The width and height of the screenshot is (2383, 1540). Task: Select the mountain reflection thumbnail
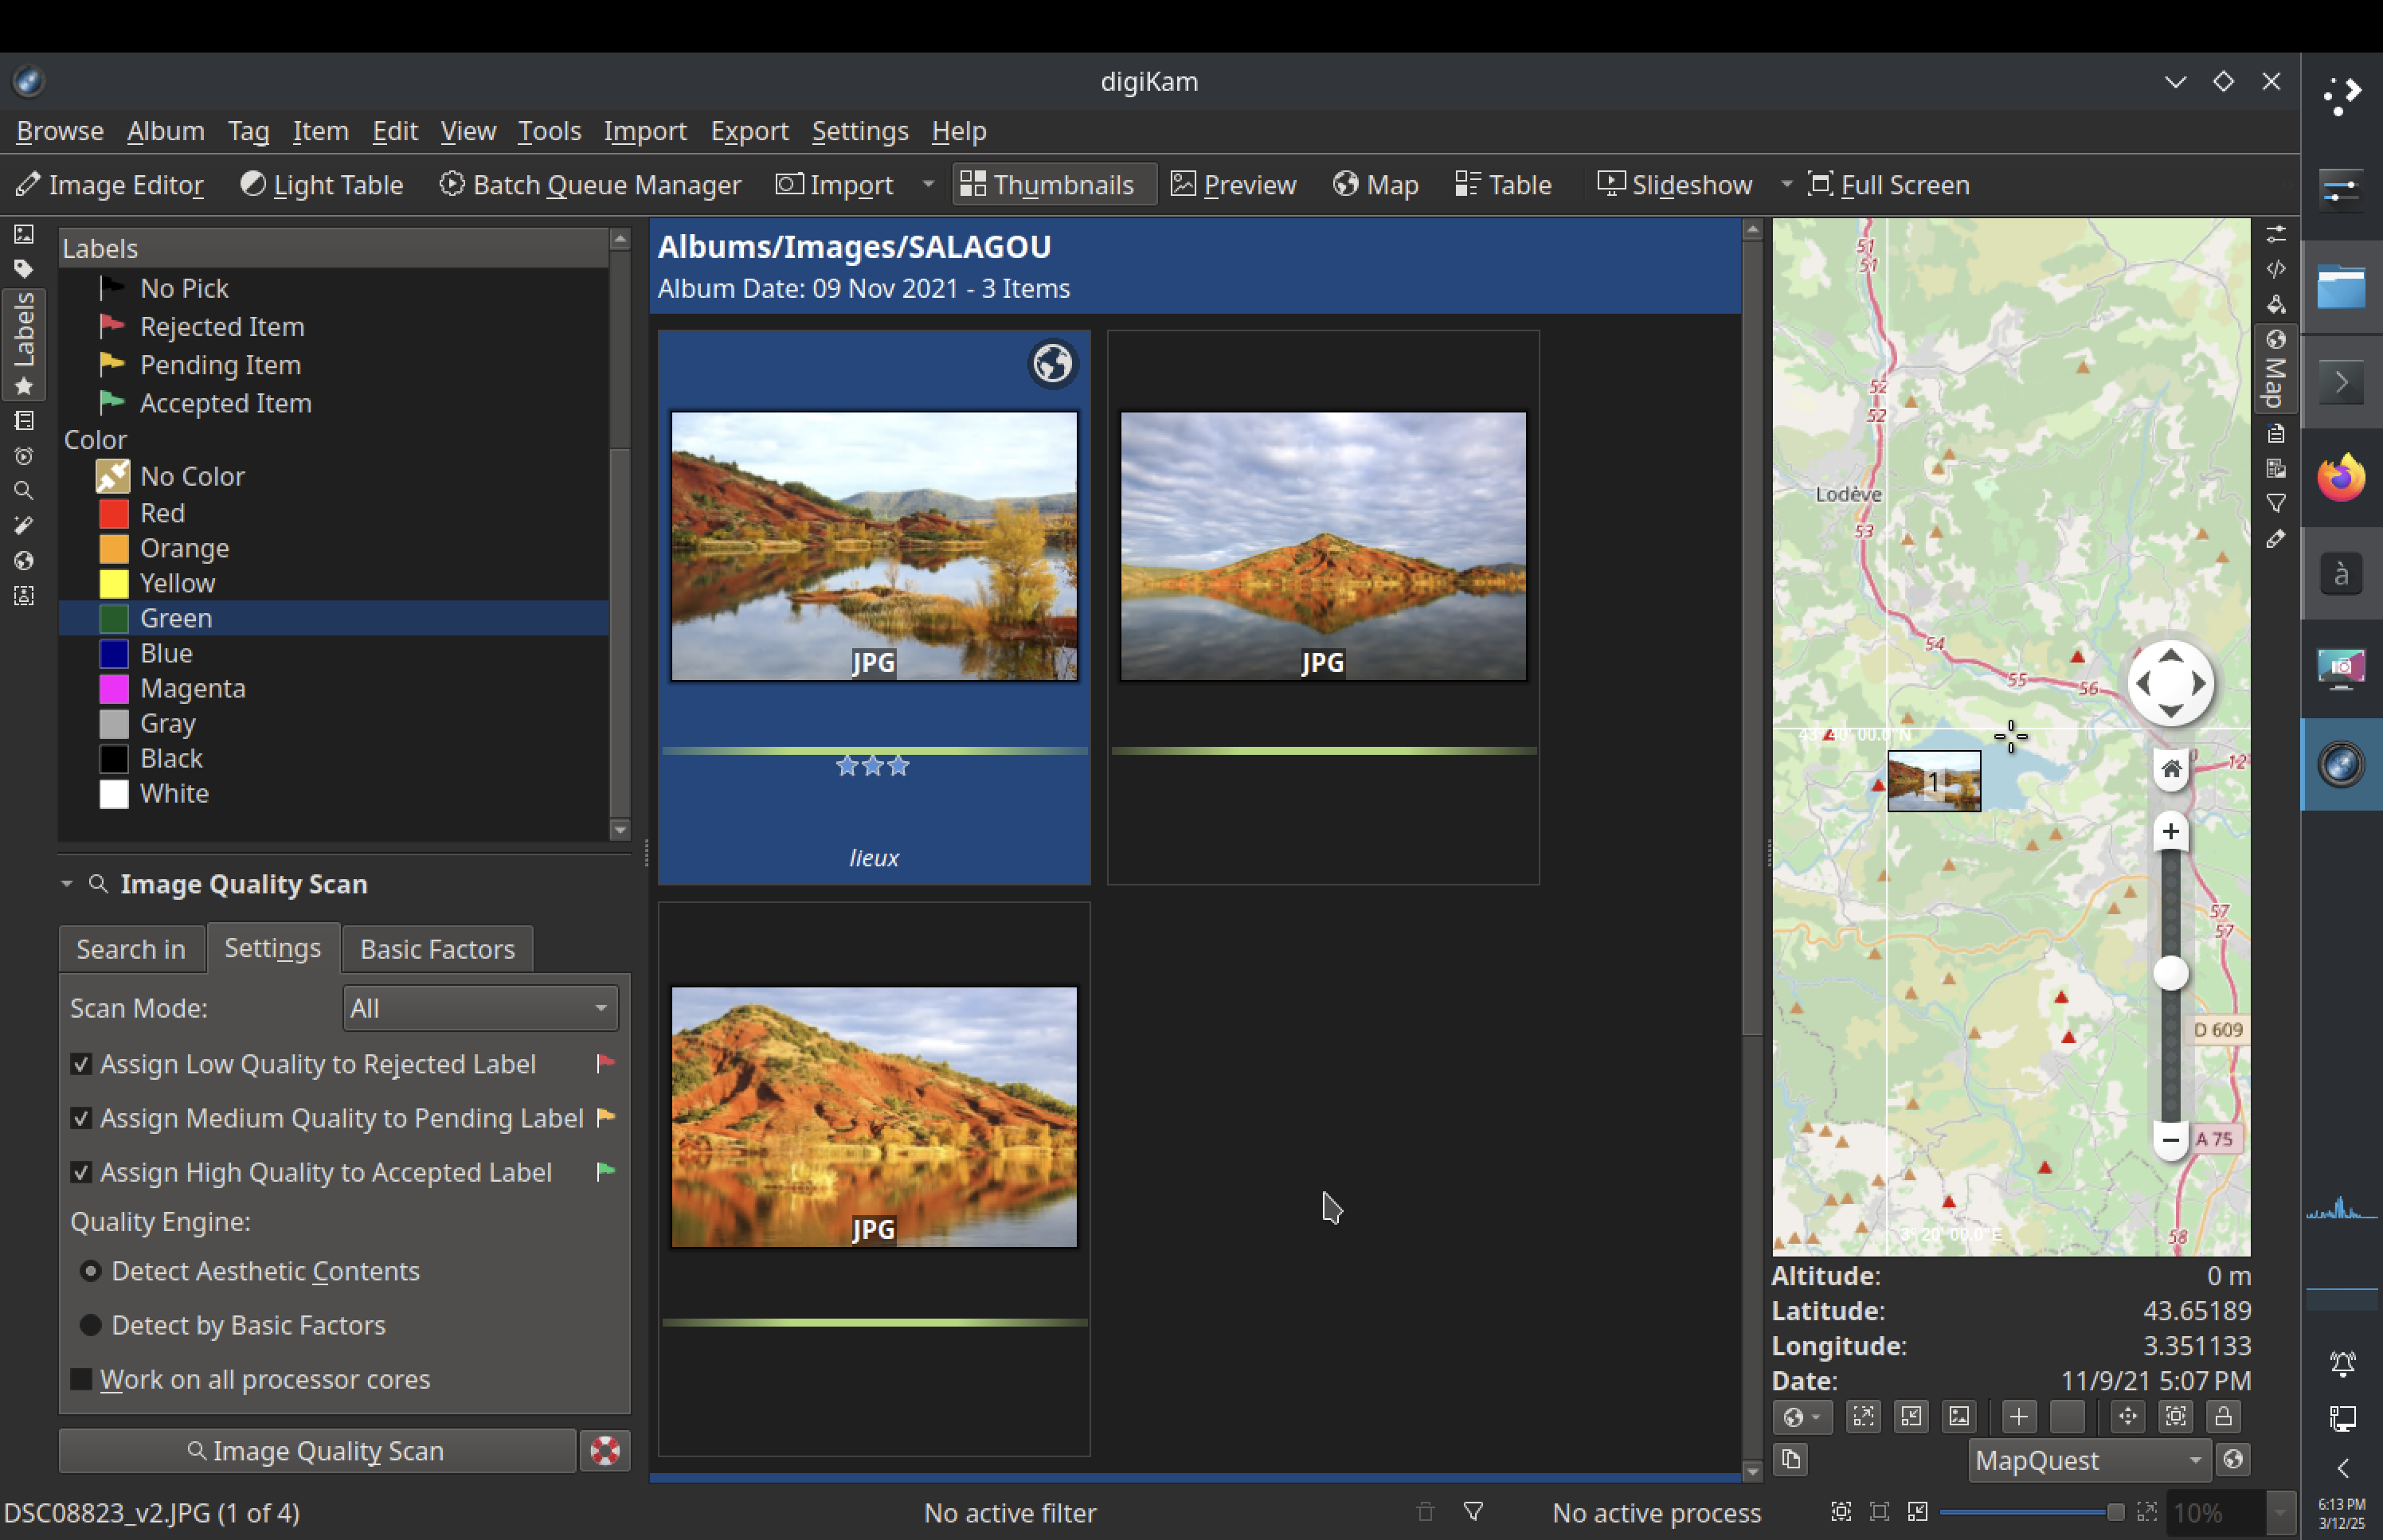pos(1322,546)
